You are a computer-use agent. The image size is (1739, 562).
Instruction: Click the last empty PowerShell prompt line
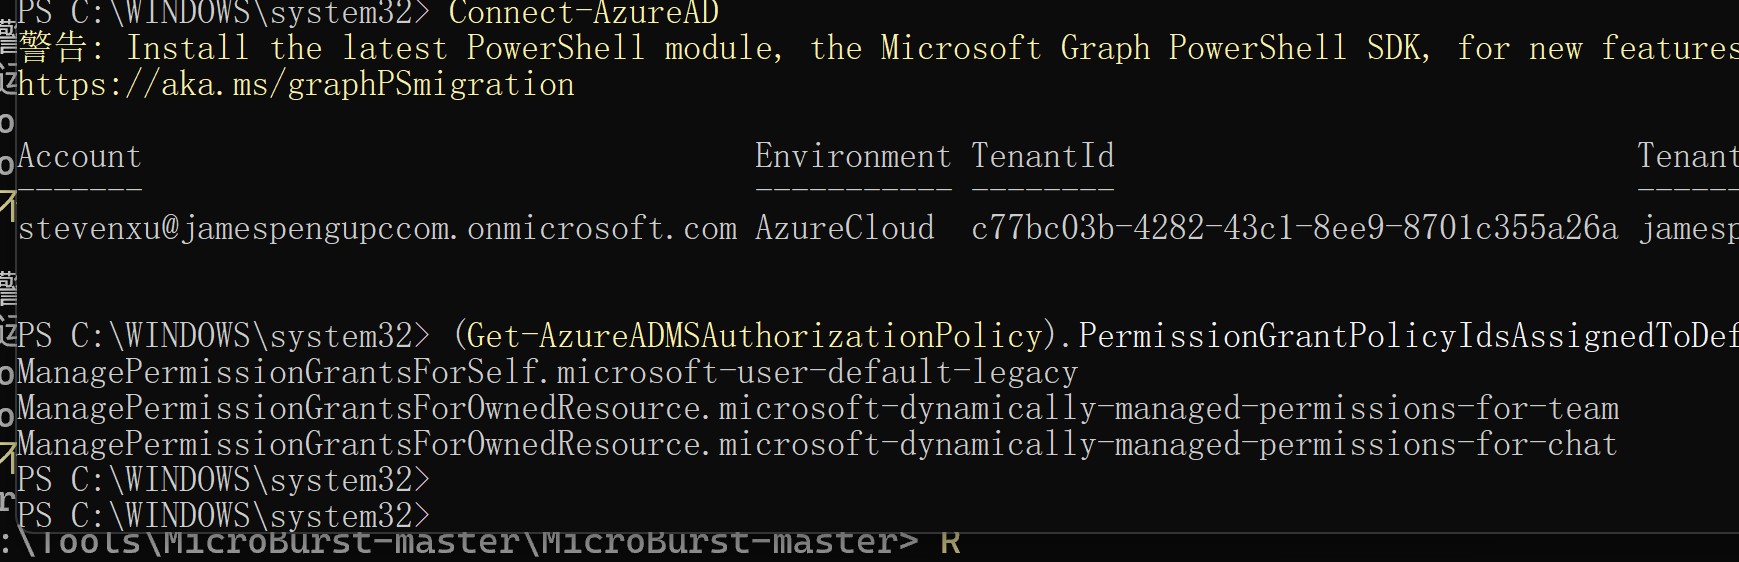pos(224,516)
